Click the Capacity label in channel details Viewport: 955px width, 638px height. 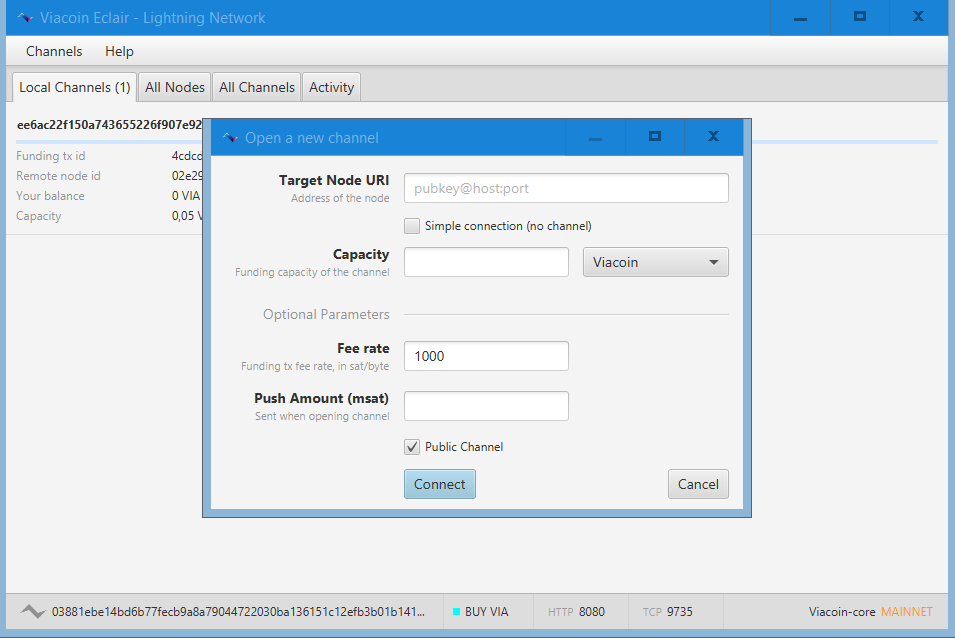(x=38, y=216)
